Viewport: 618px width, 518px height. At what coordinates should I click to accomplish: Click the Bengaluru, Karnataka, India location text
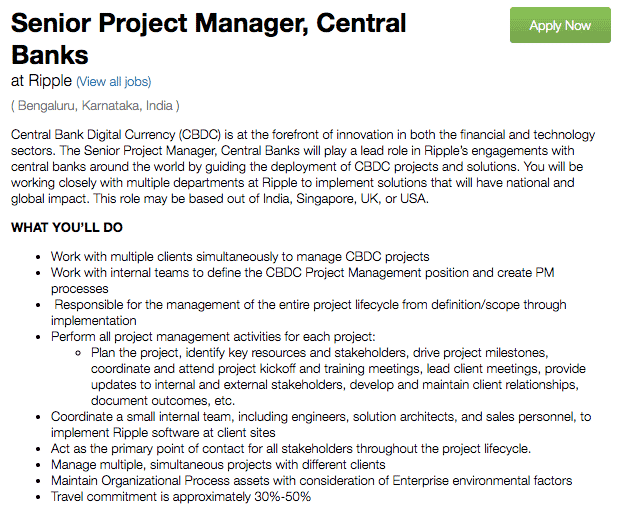[95, 106]
